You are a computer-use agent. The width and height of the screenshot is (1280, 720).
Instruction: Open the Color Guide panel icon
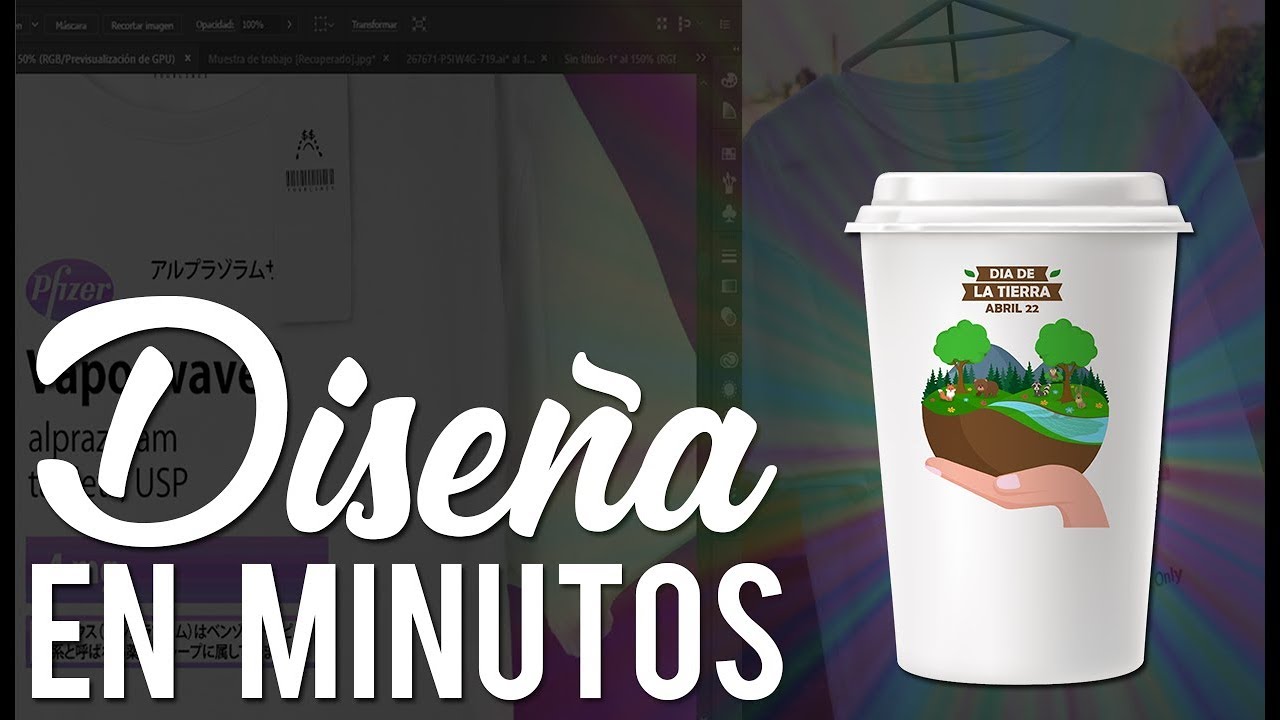tap(729, 110)
